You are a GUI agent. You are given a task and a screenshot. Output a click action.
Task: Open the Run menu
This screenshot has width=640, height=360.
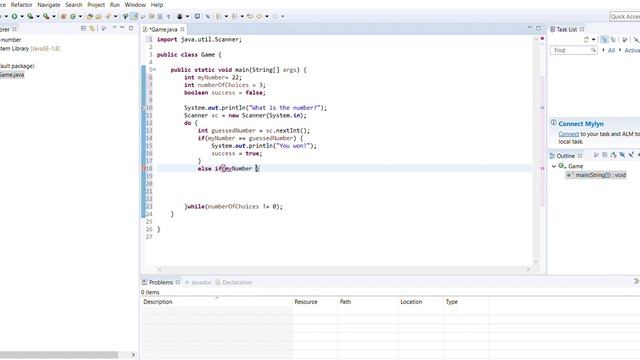[115, 5]
